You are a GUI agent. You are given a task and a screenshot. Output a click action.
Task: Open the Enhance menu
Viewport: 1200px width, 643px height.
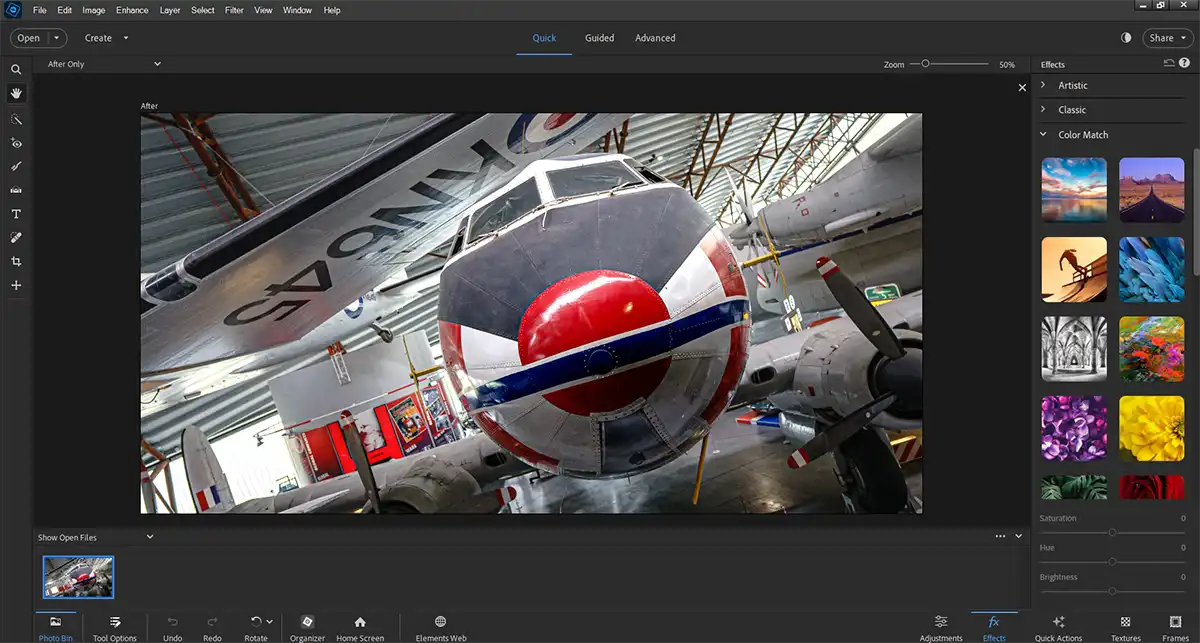132,10
